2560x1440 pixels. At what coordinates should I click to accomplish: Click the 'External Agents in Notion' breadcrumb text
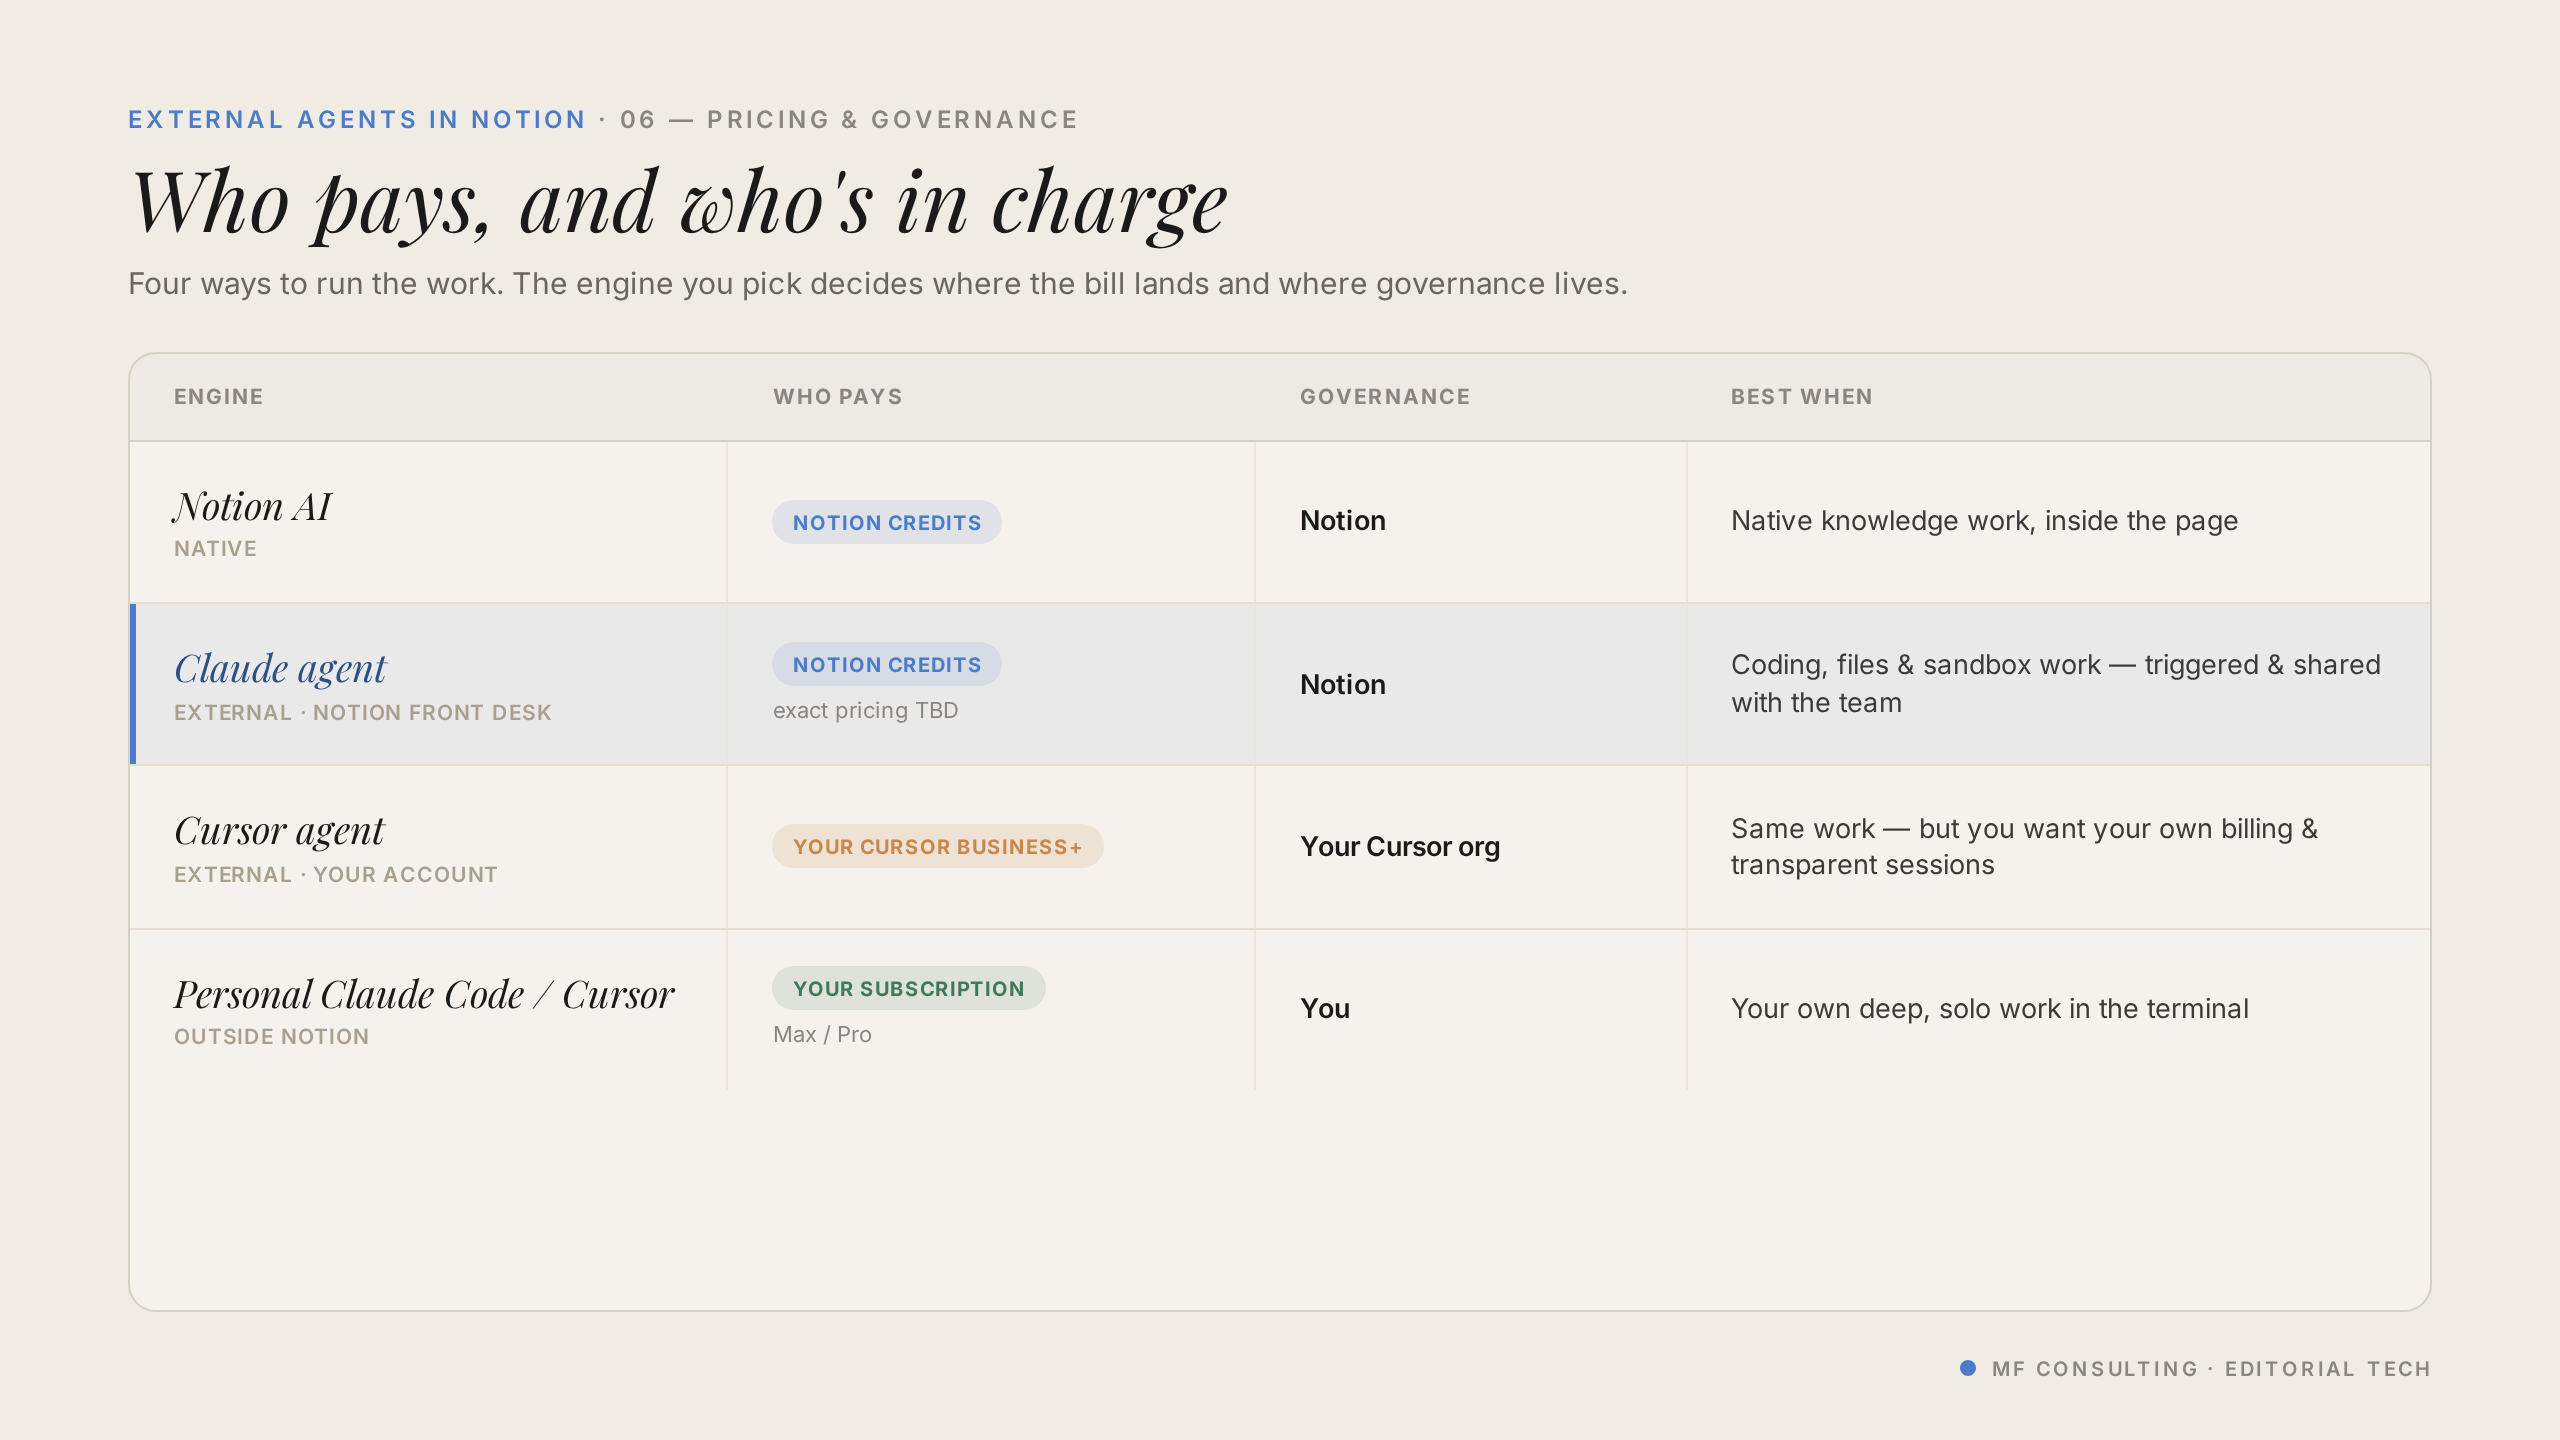[356, 120]
